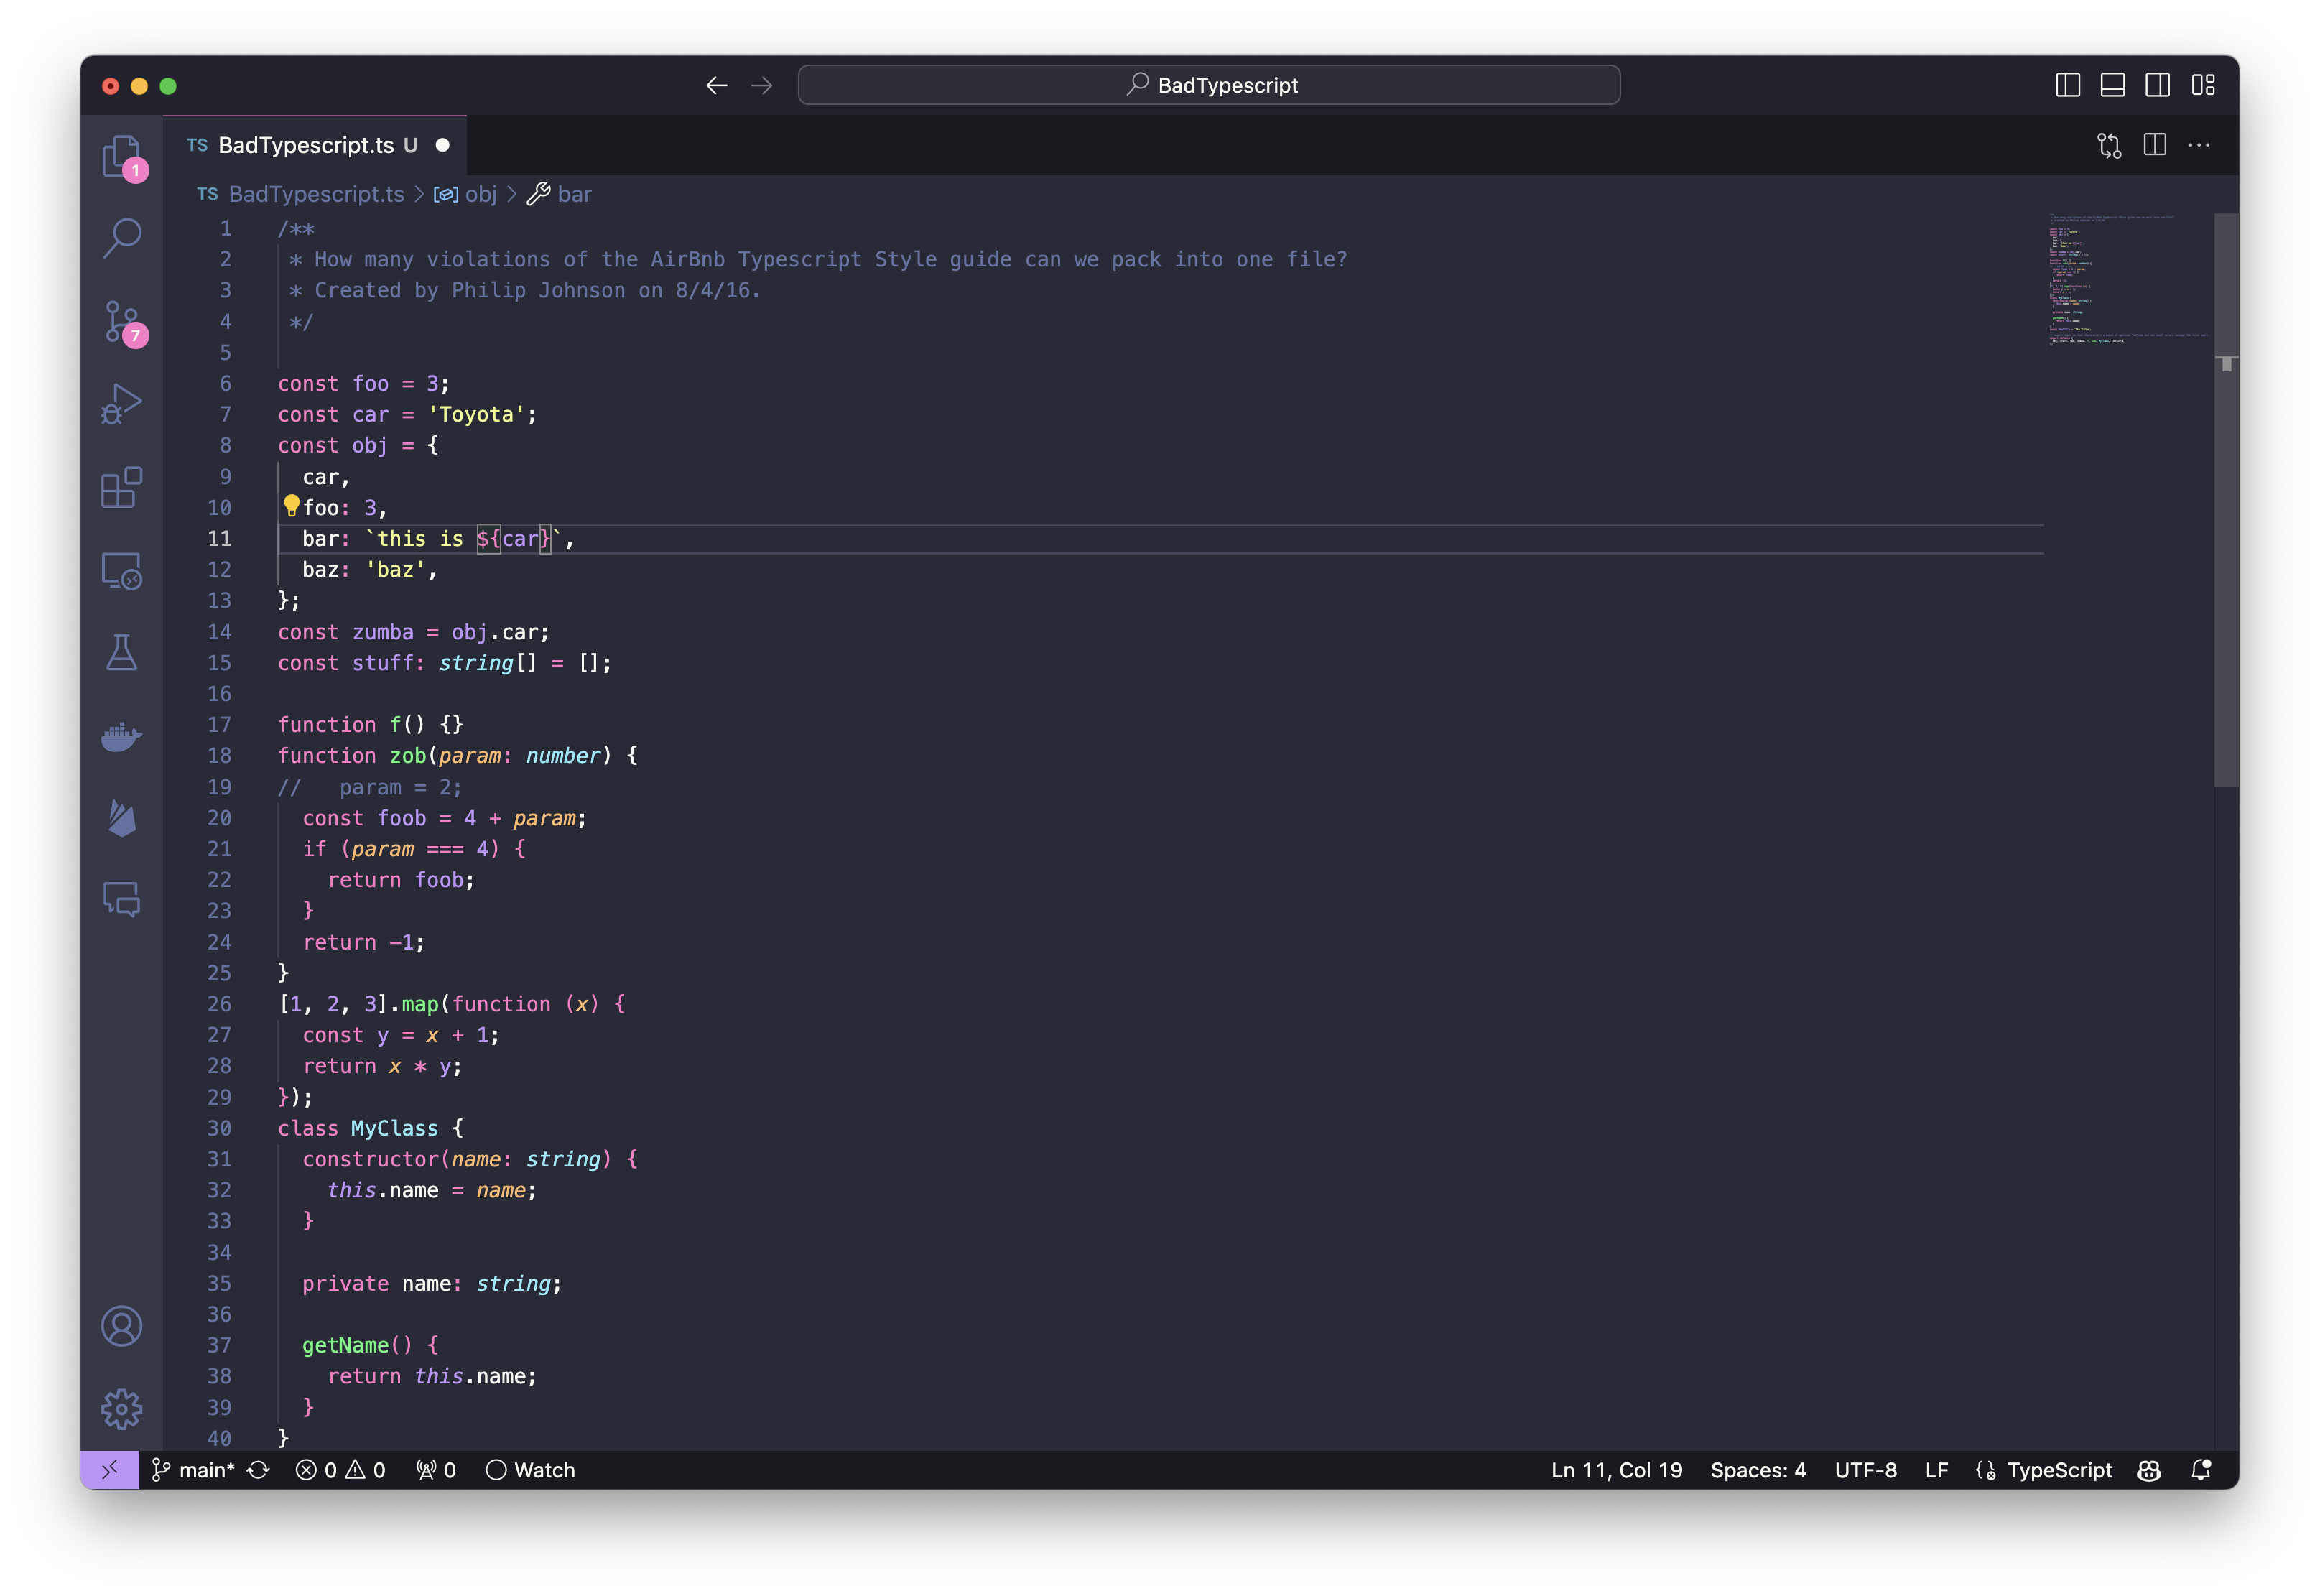
Task: Open the editor More Actions menu
Action: point(2199,145)
